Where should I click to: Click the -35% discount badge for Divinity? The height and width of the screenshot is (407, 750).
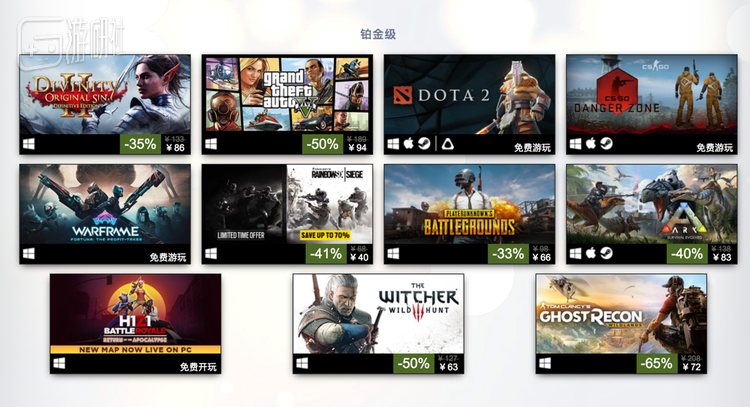[x=140, y=144]
